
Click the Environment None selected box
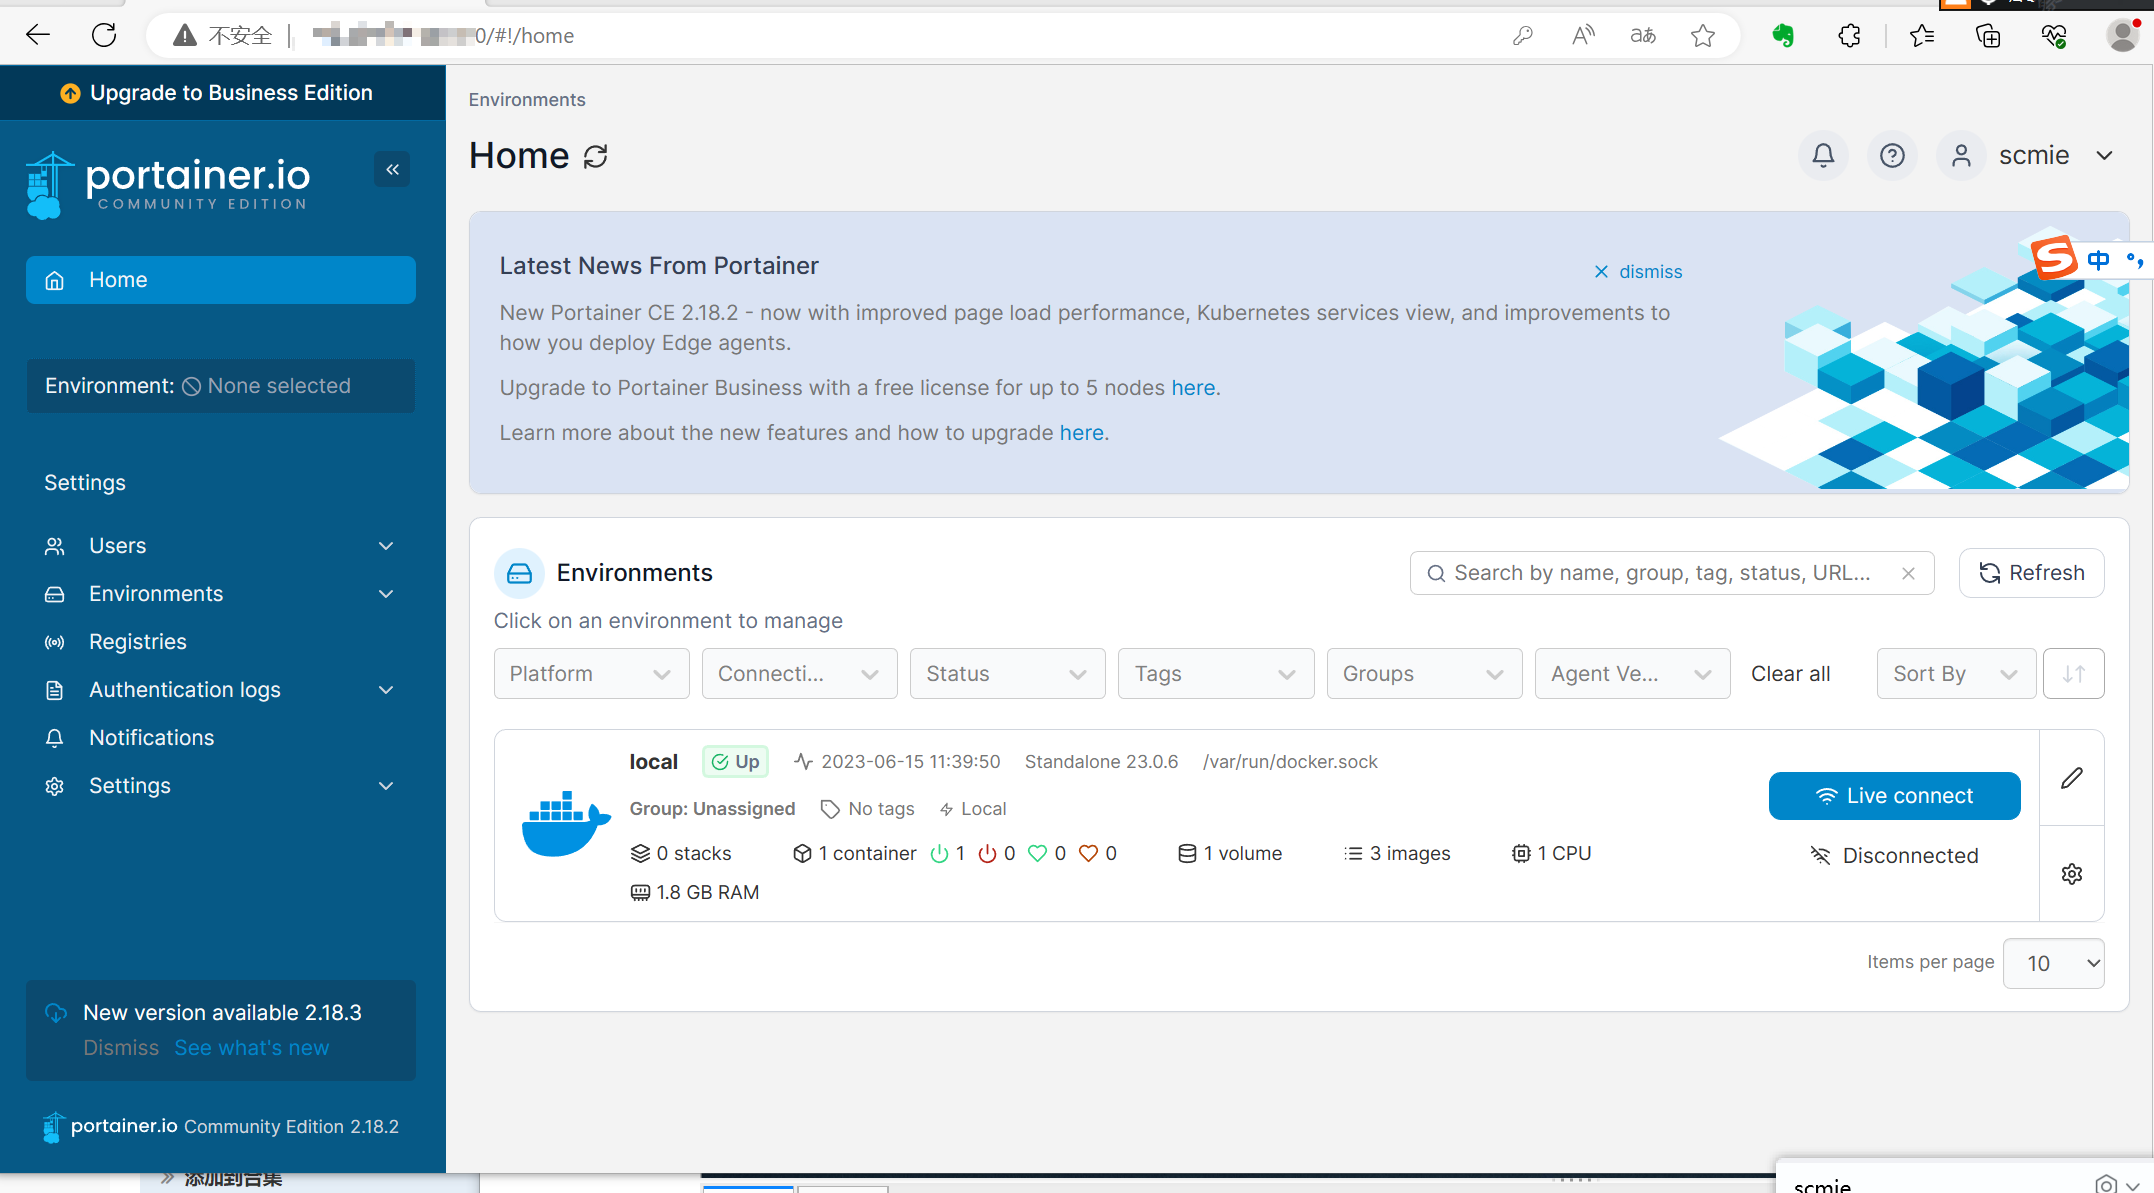[220, 386]
